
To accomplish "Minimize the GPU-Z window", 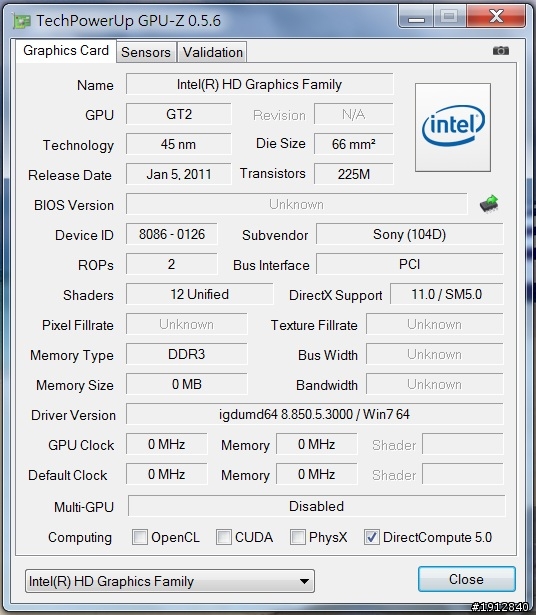I will coord(416,18).
